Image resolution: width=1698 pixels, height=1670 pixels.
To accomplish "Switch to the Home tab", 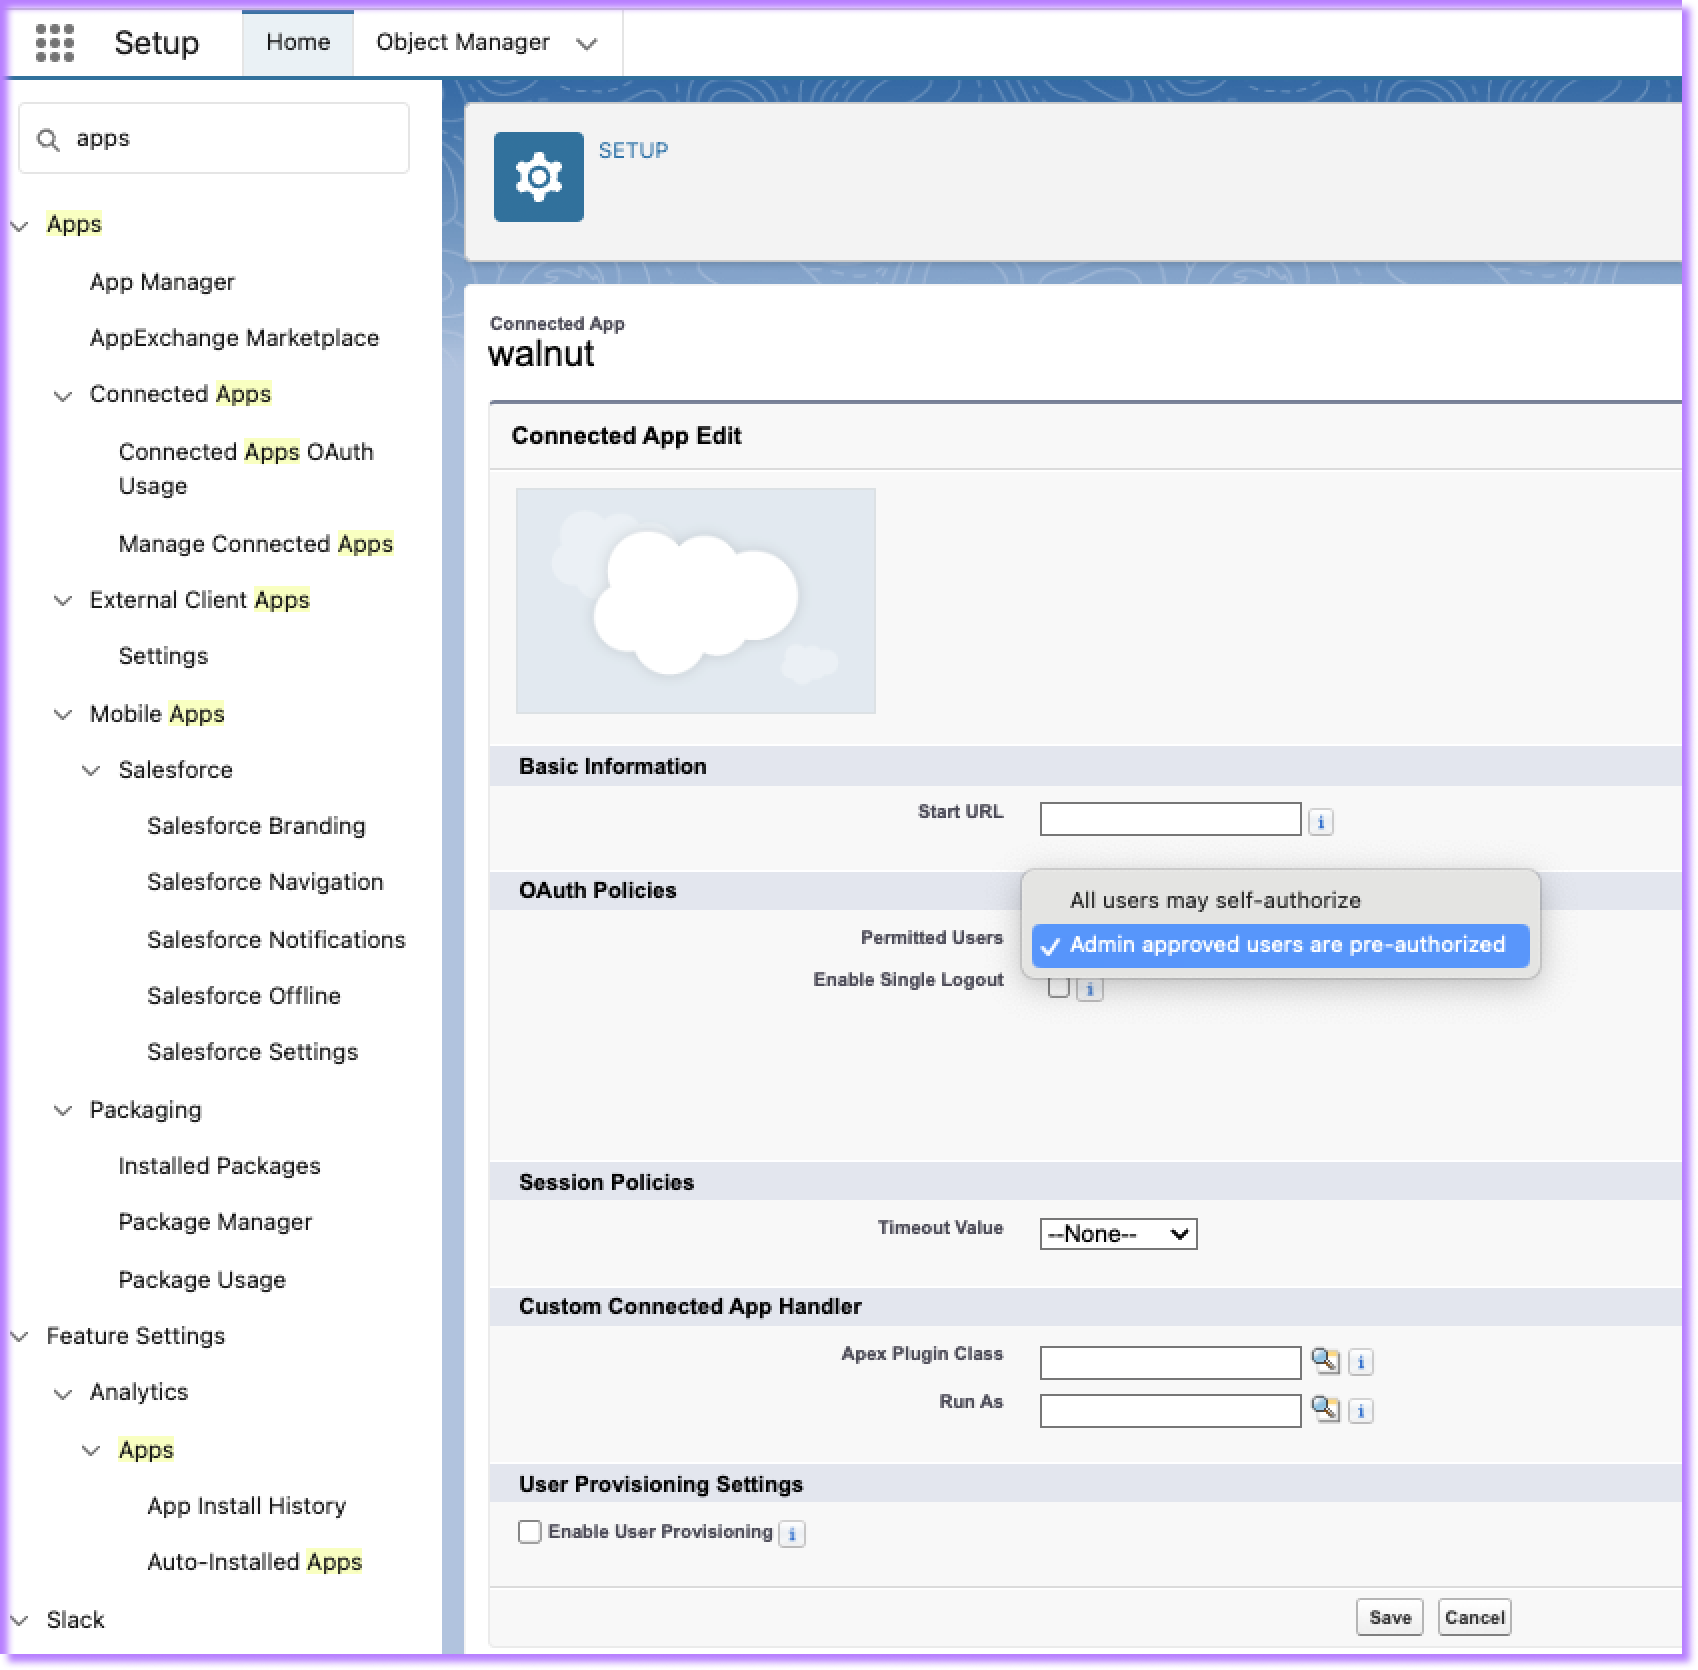I will (298, 43).
